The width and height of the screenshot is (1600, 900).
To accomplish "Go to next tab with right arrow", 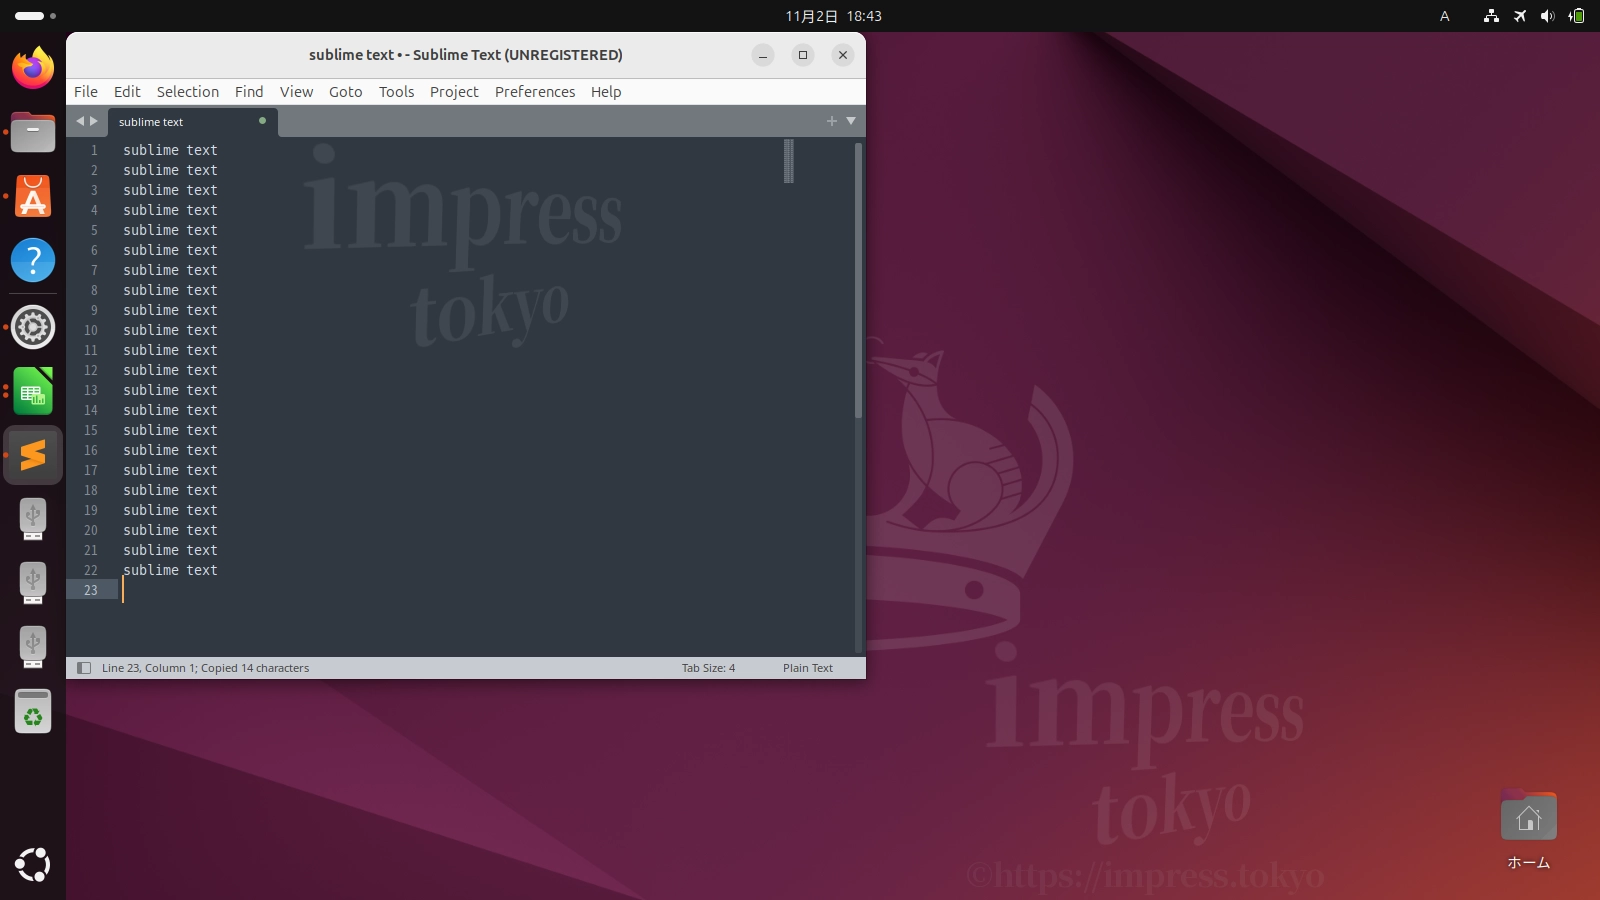I will pyautogui.click(x=94, y=121).
